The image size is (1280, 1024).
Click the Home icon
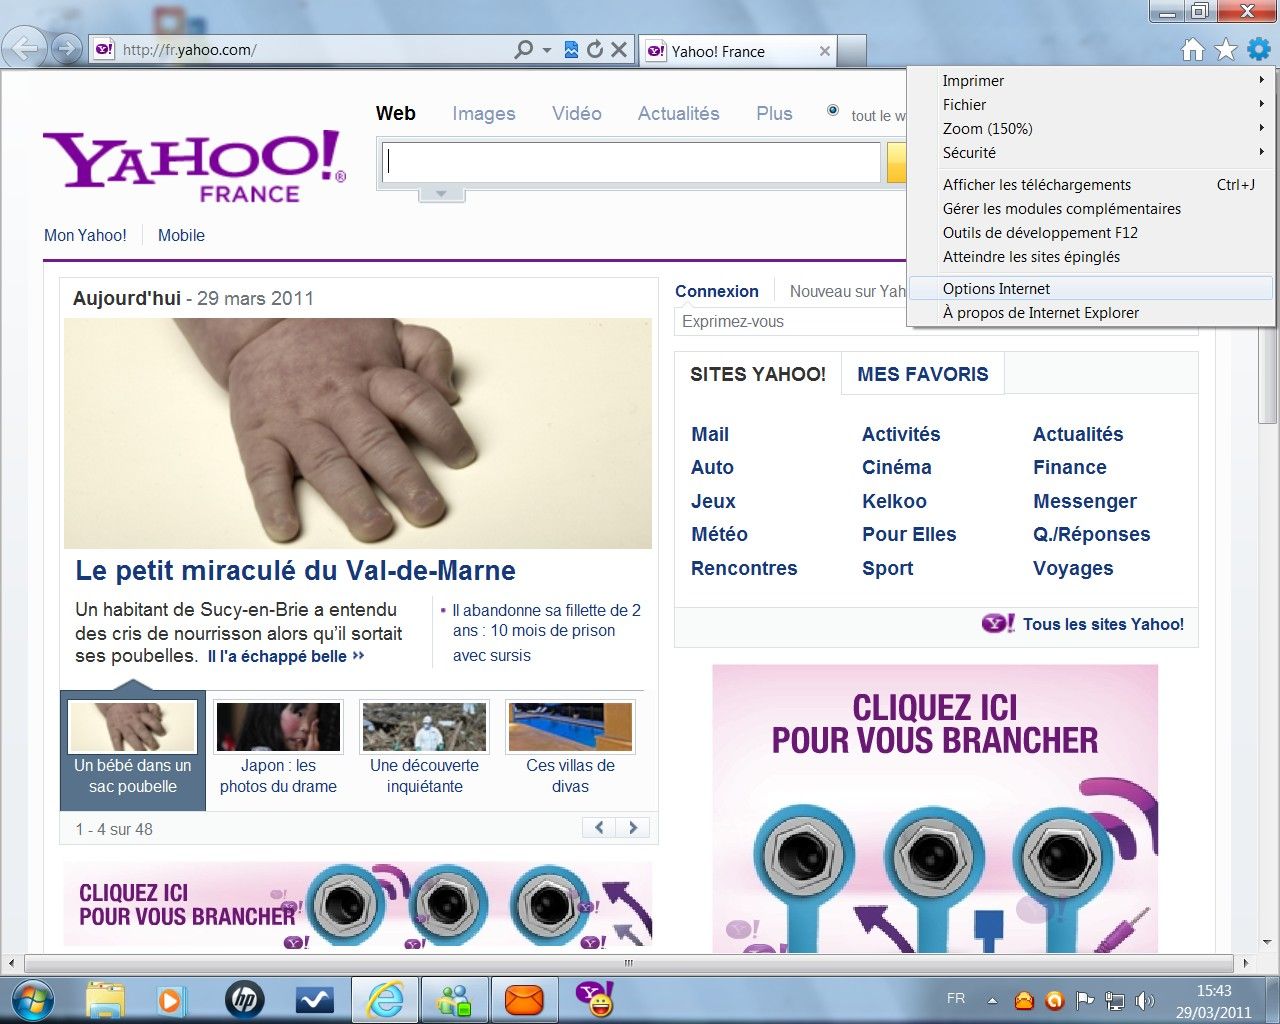(1192, 49)
